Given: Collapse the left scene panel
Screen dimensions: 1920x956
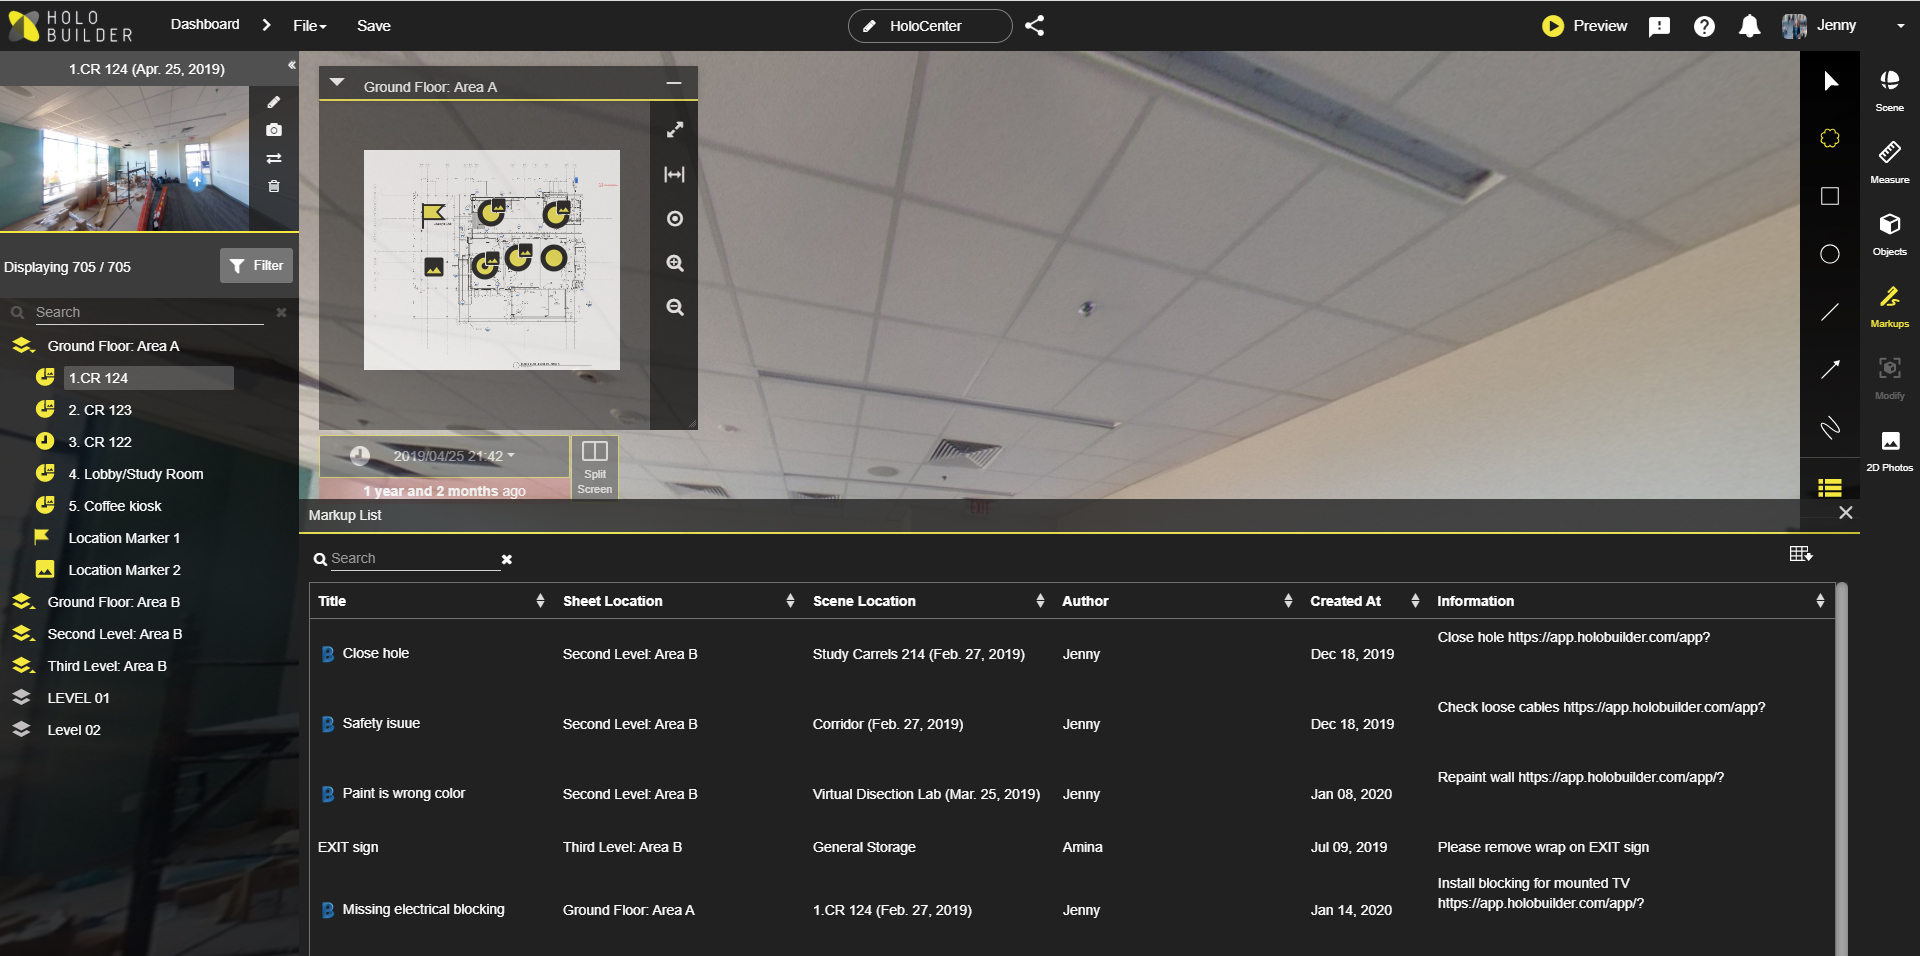Looking at the screenshot, I should [x=291, y=66].
